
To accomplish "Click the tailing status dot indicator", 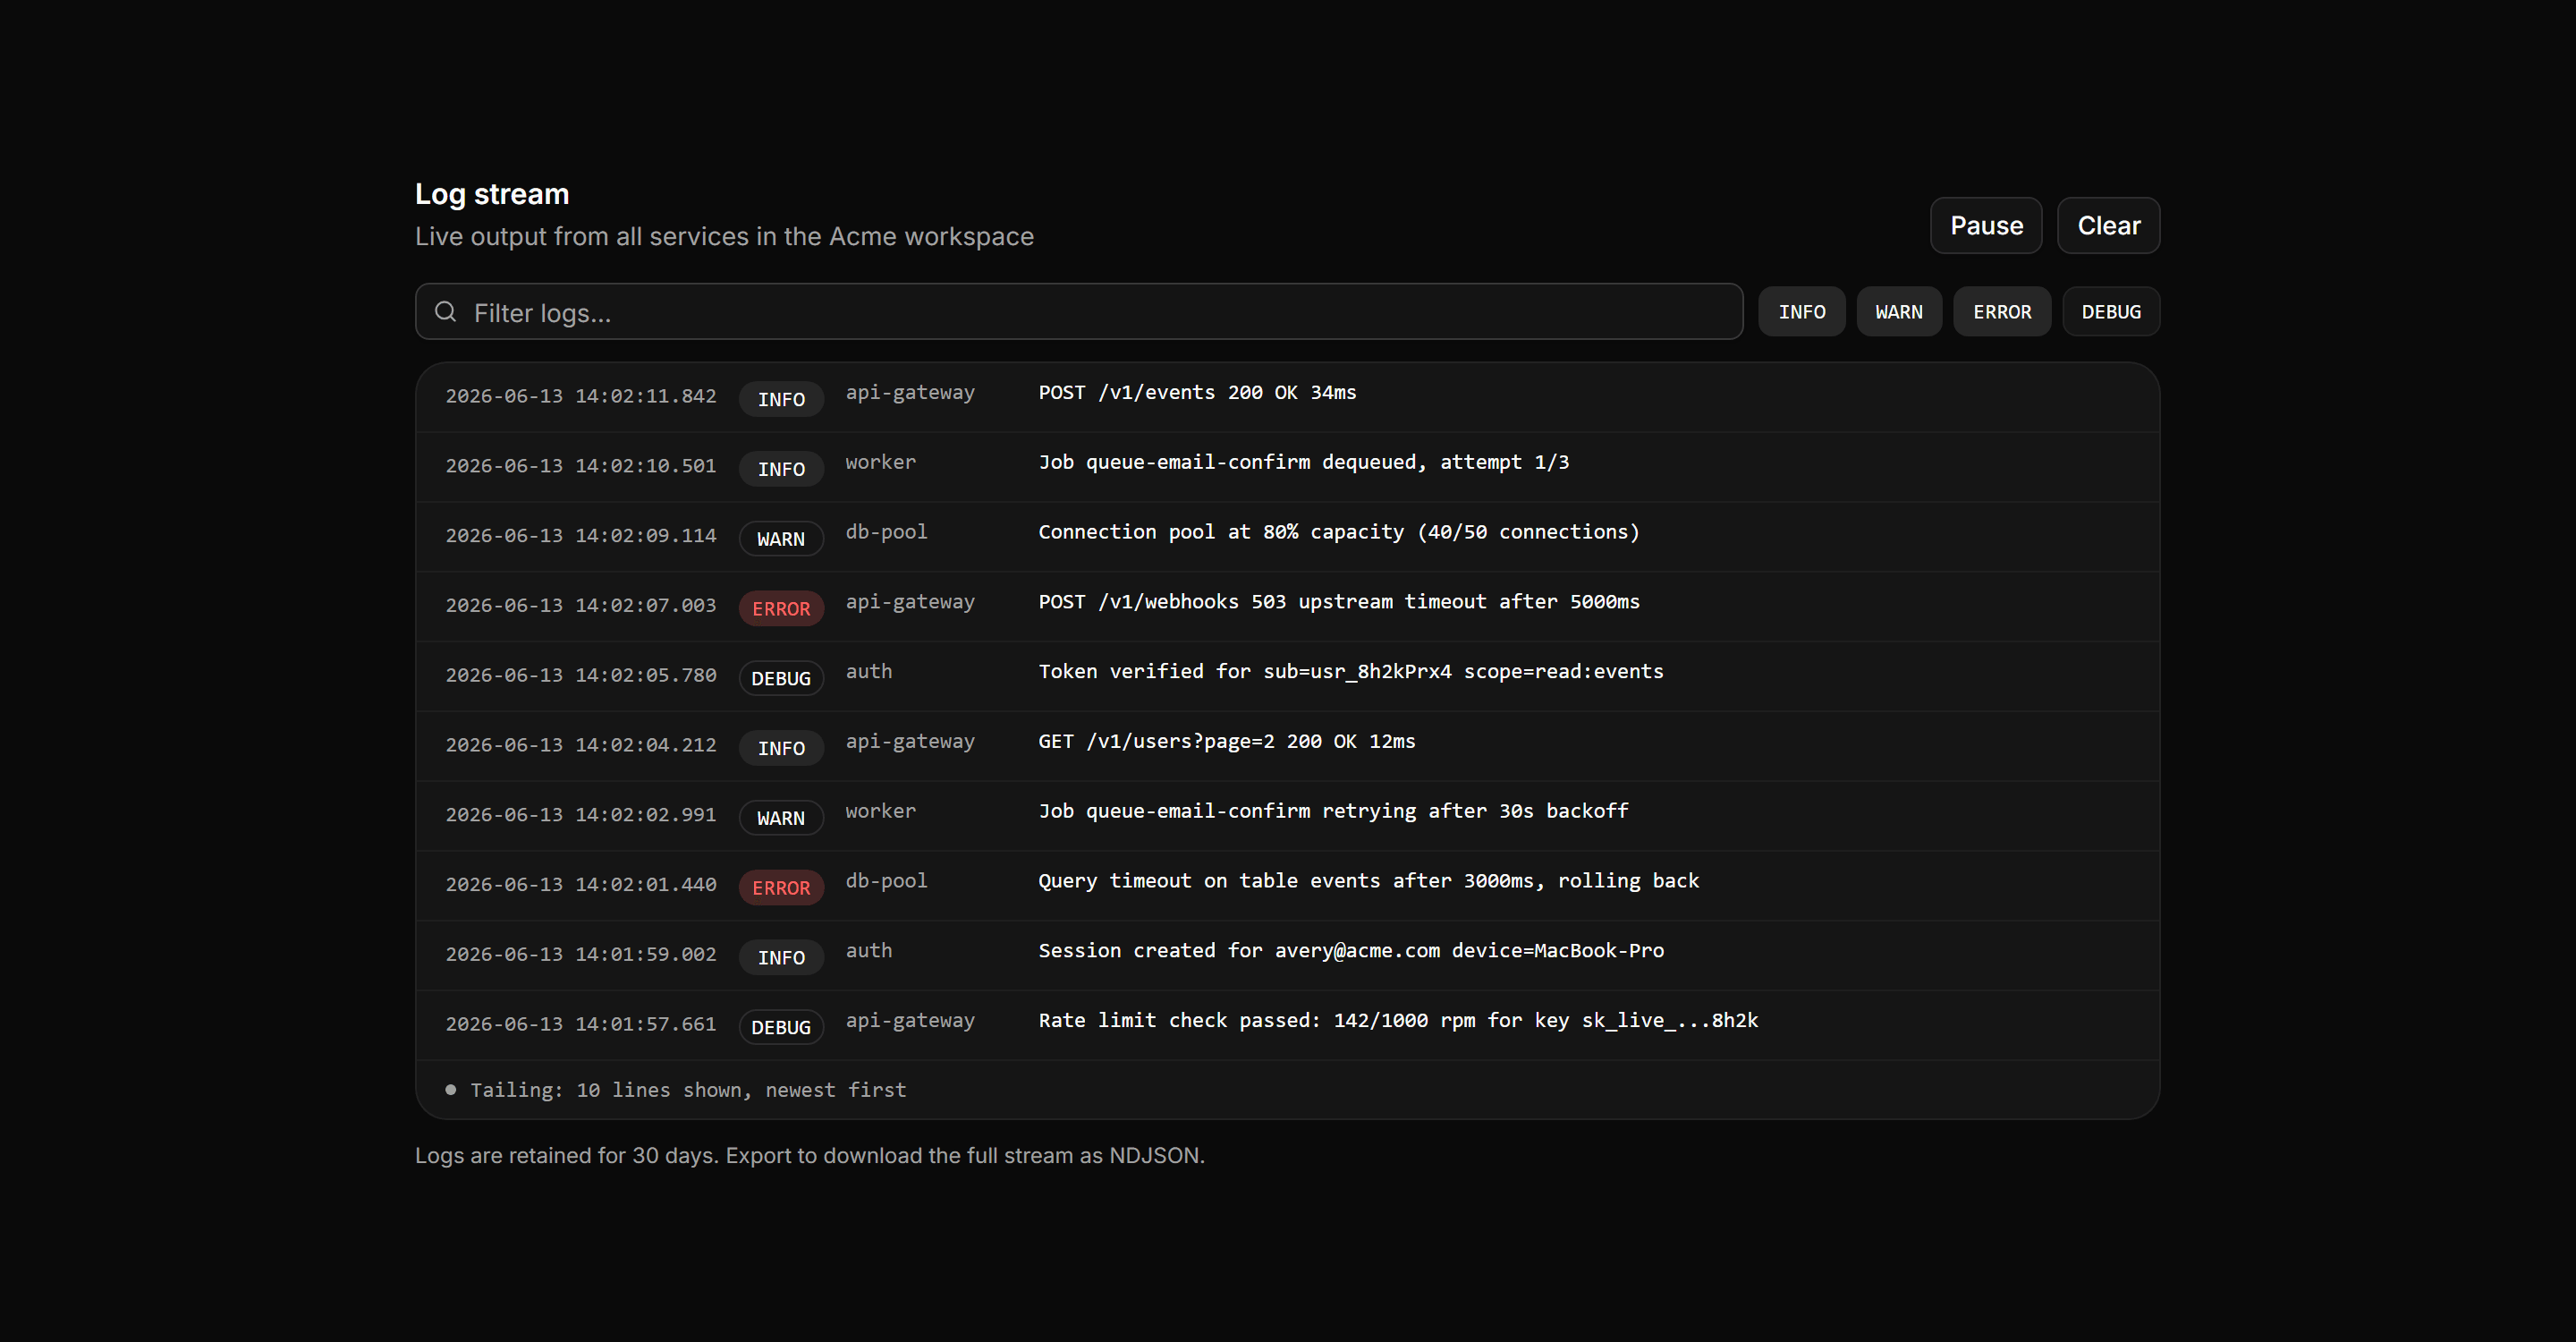I will click(x=451, y=1090).
